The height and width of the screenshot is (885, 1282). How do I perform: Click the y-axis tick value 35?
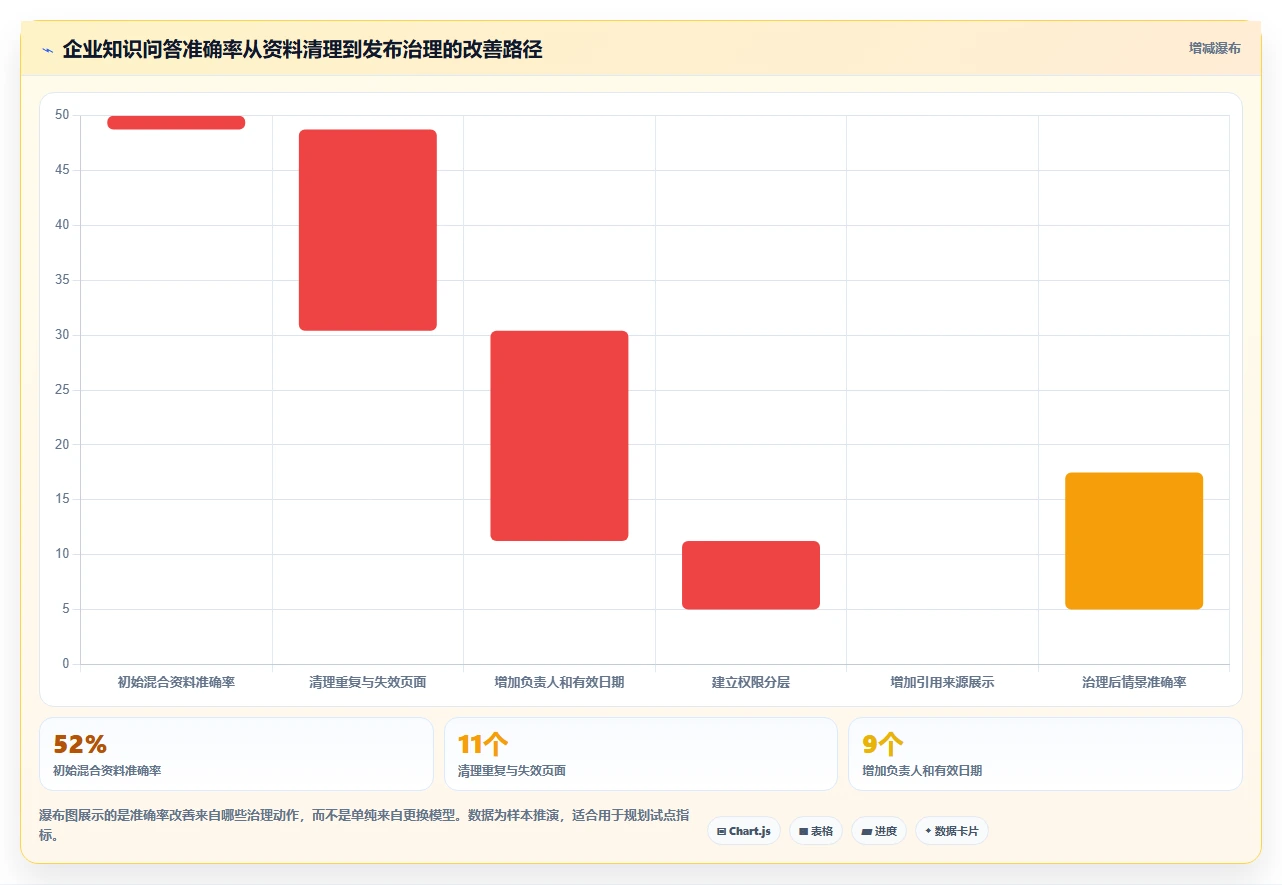(x=62, y=280)
